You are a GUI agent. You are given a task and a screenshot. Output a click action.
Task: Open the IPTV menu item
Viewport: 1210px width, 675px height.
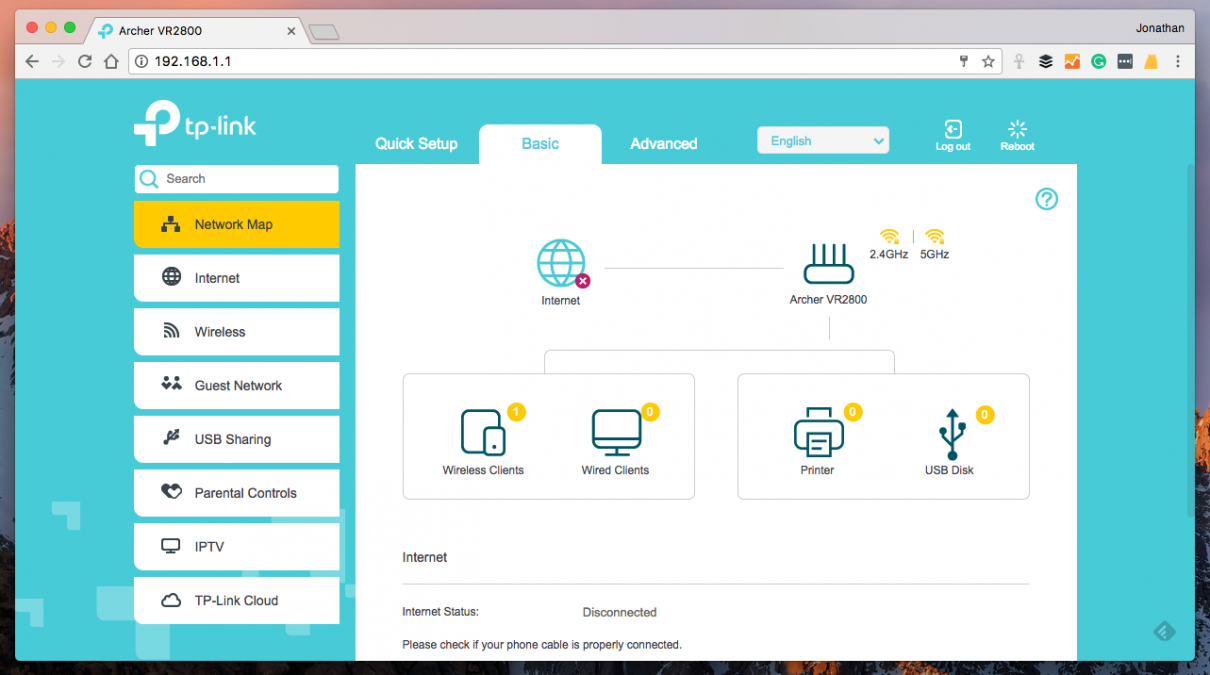pos(237,547)
